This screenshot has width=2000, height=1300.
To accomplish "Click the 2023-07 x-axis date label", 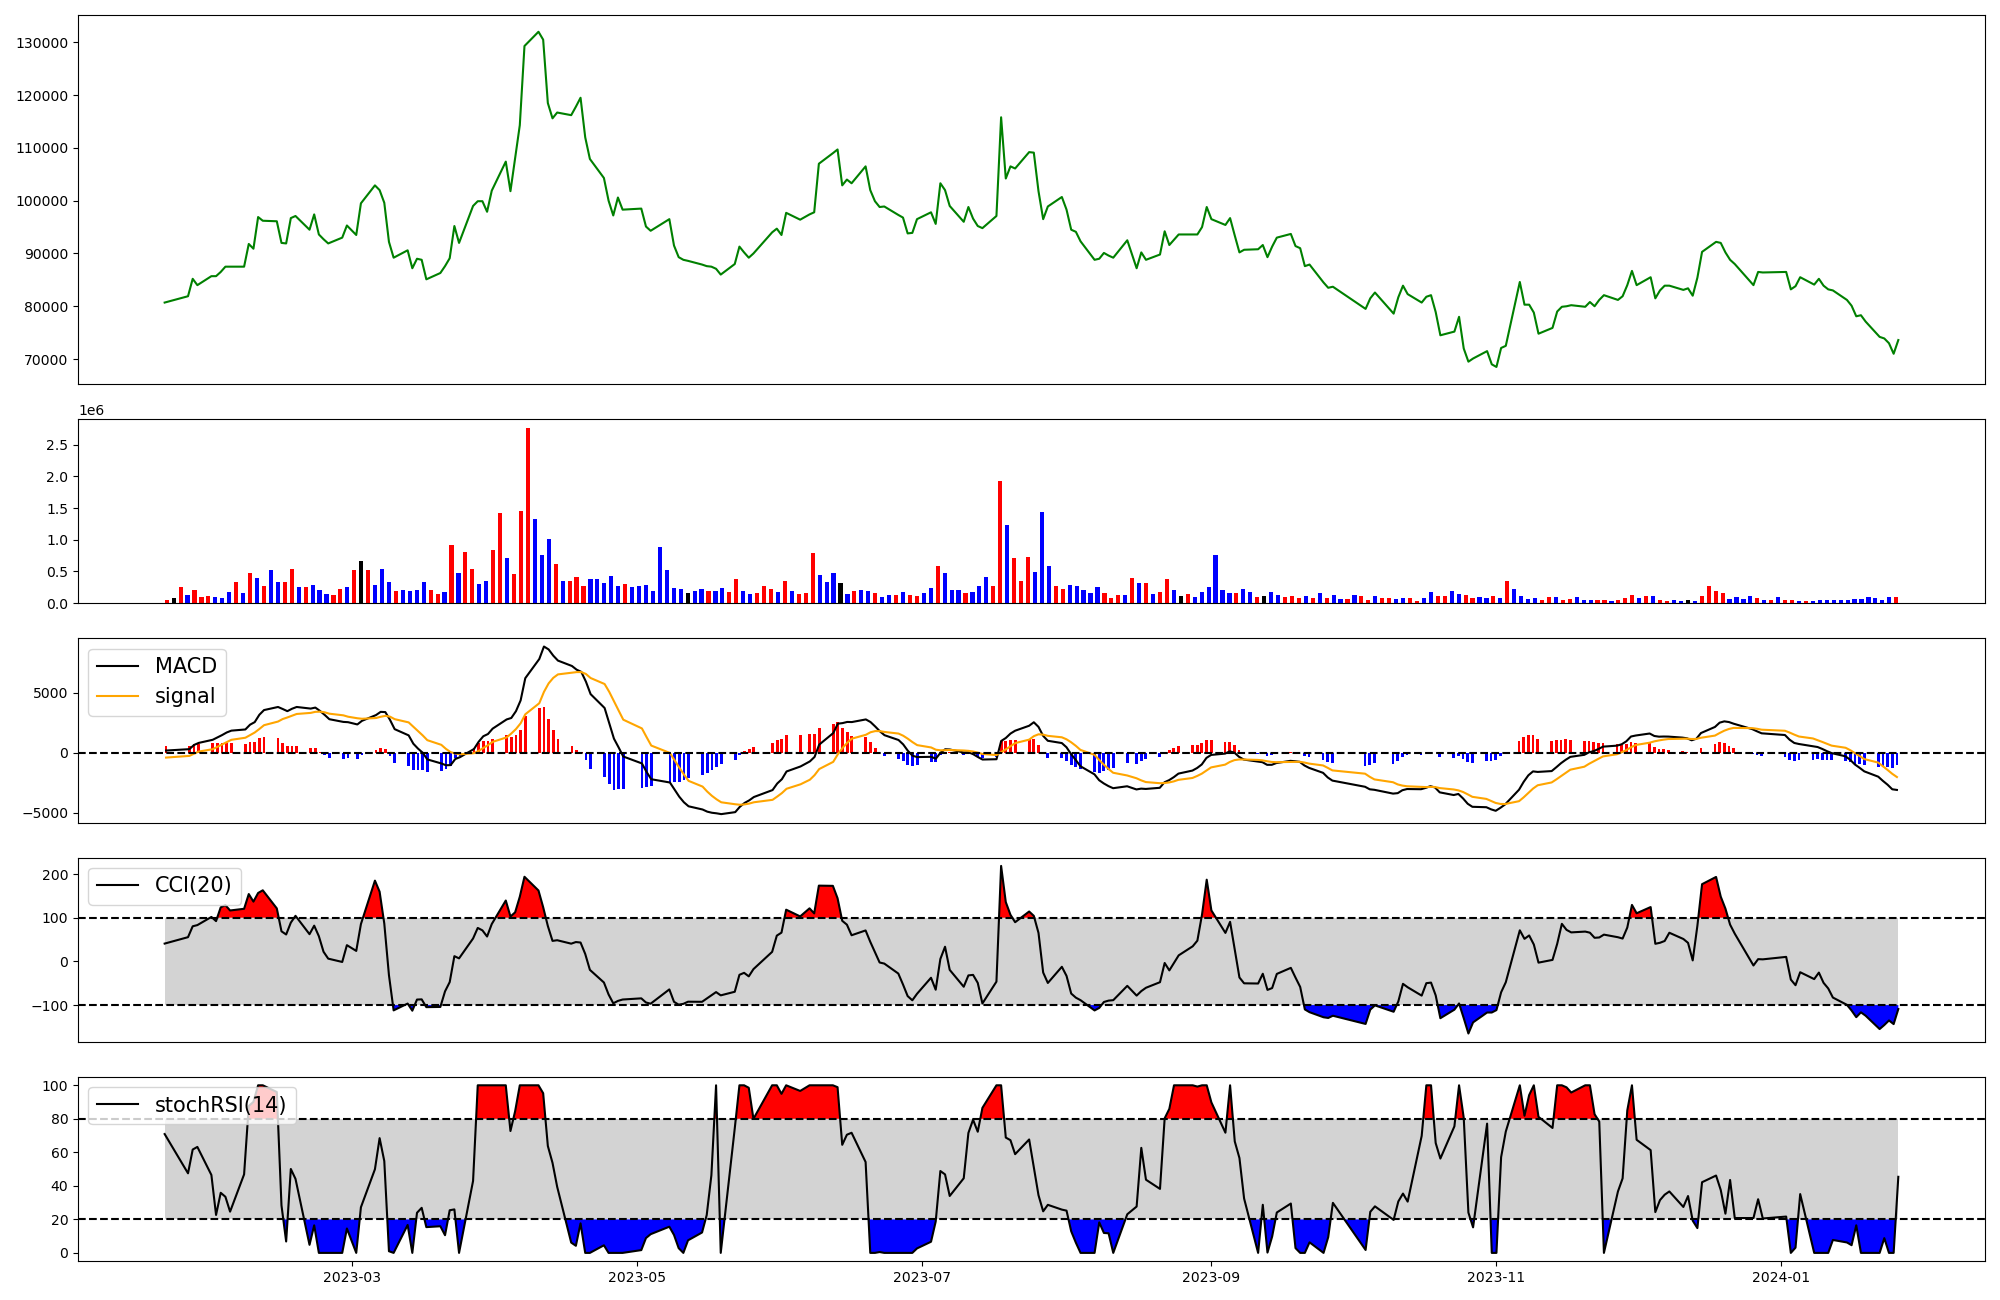I will pos(921,1277).
